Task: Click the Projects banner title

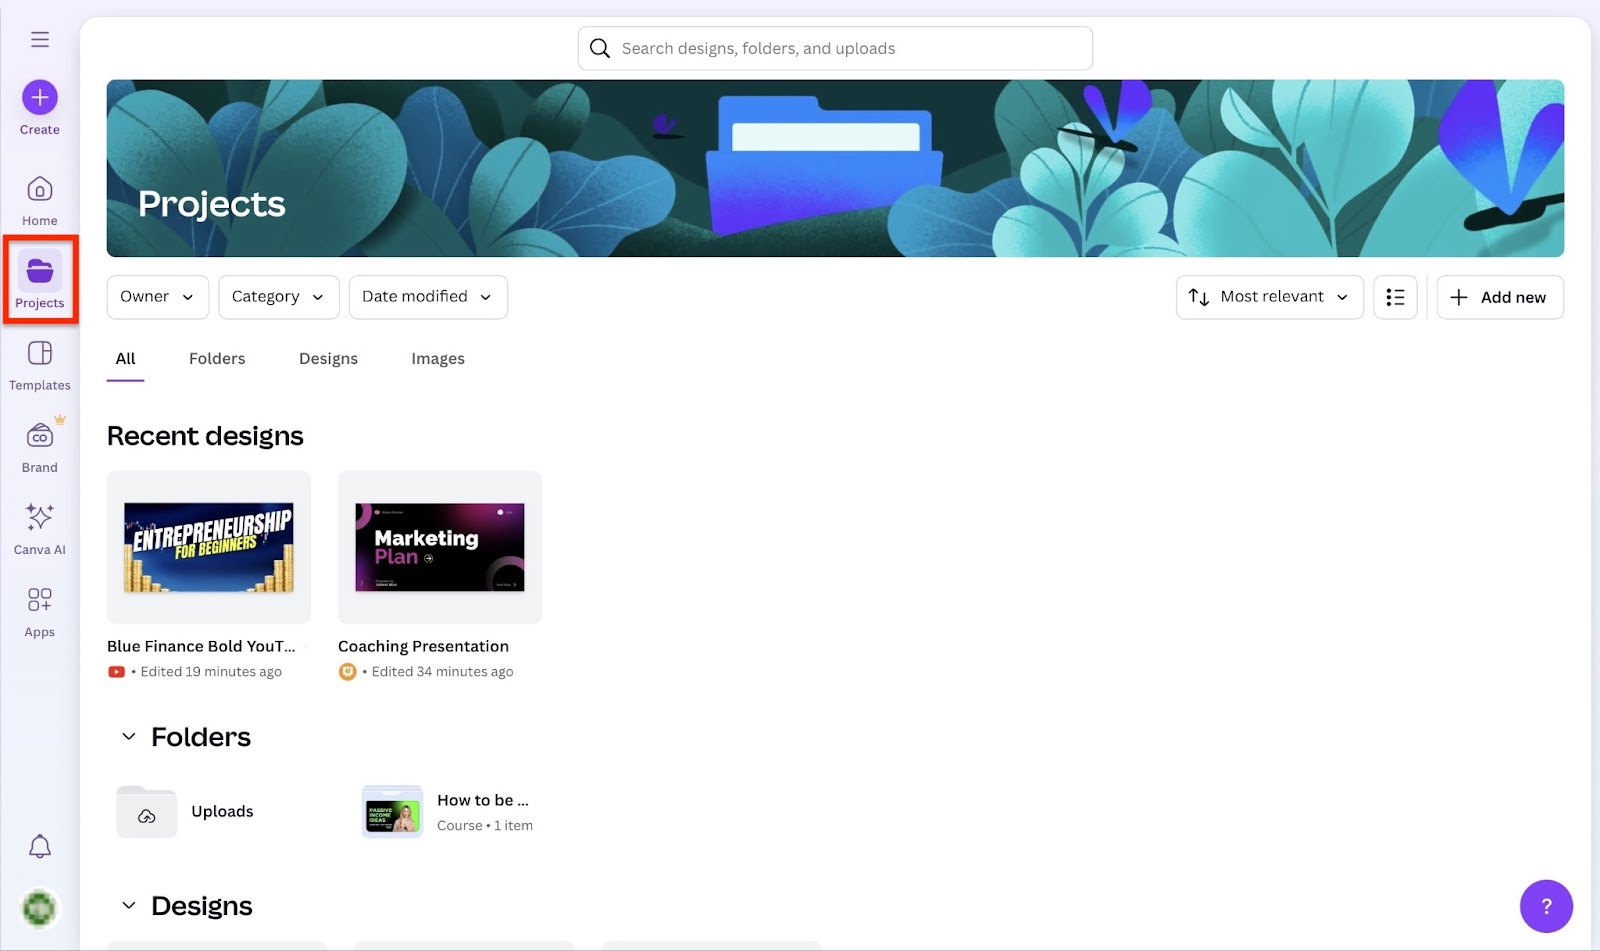Action: click(x=212, y=204)
